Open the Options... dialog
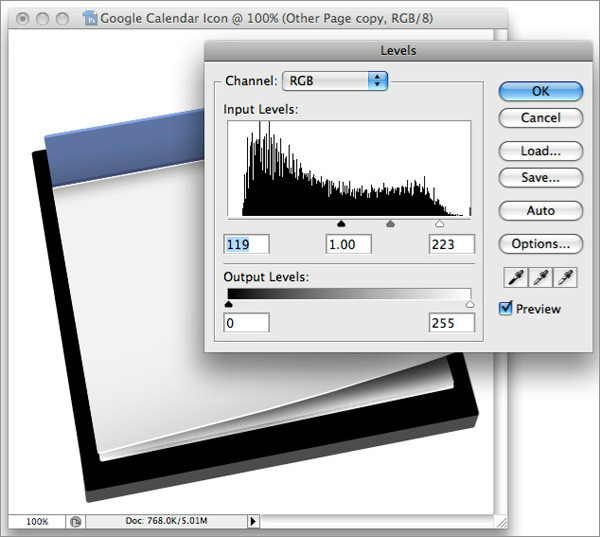The image size is (600, 537). [x=540, y=244]
